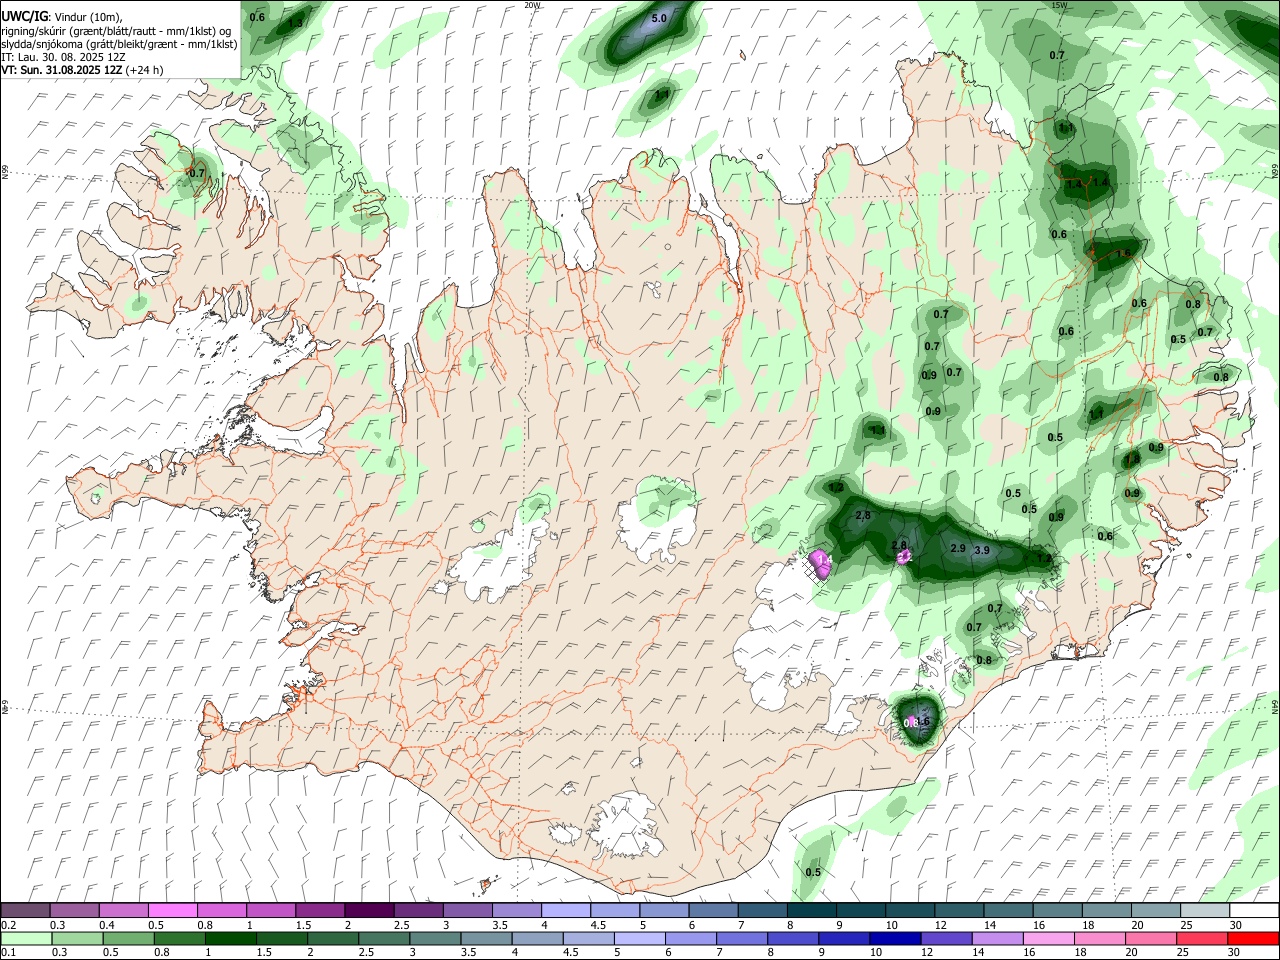
Task: Select the 'IT: Lau. 30. 08. 2025 12Z' line
Action: pos(62,57)
